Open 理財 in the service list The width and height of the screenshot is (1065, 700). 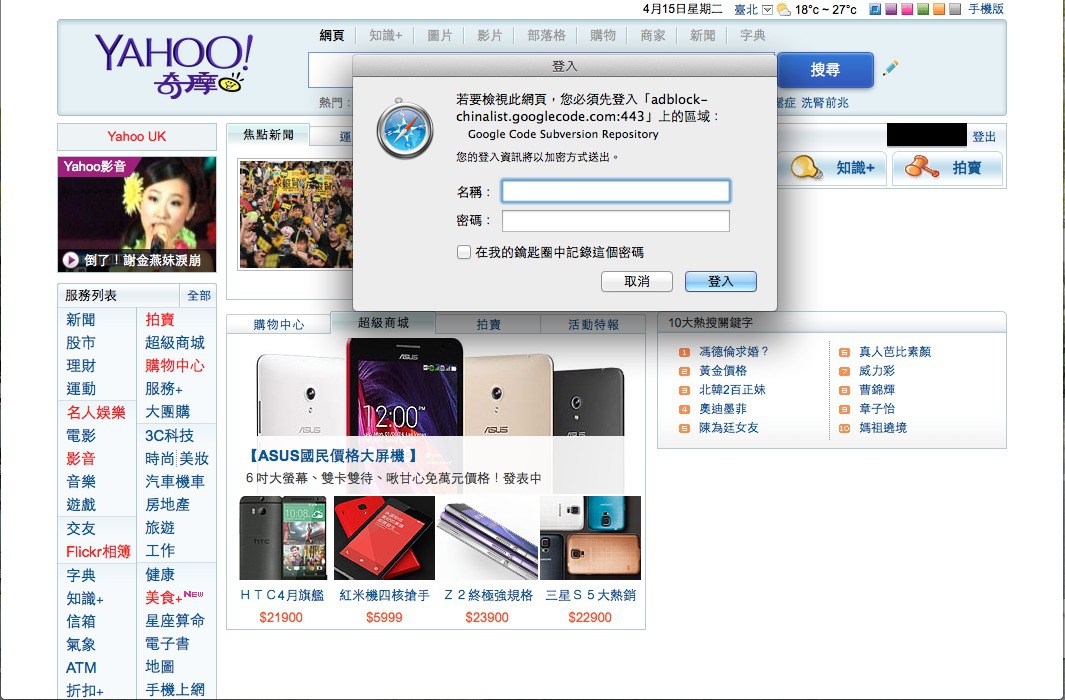point(81,366)
